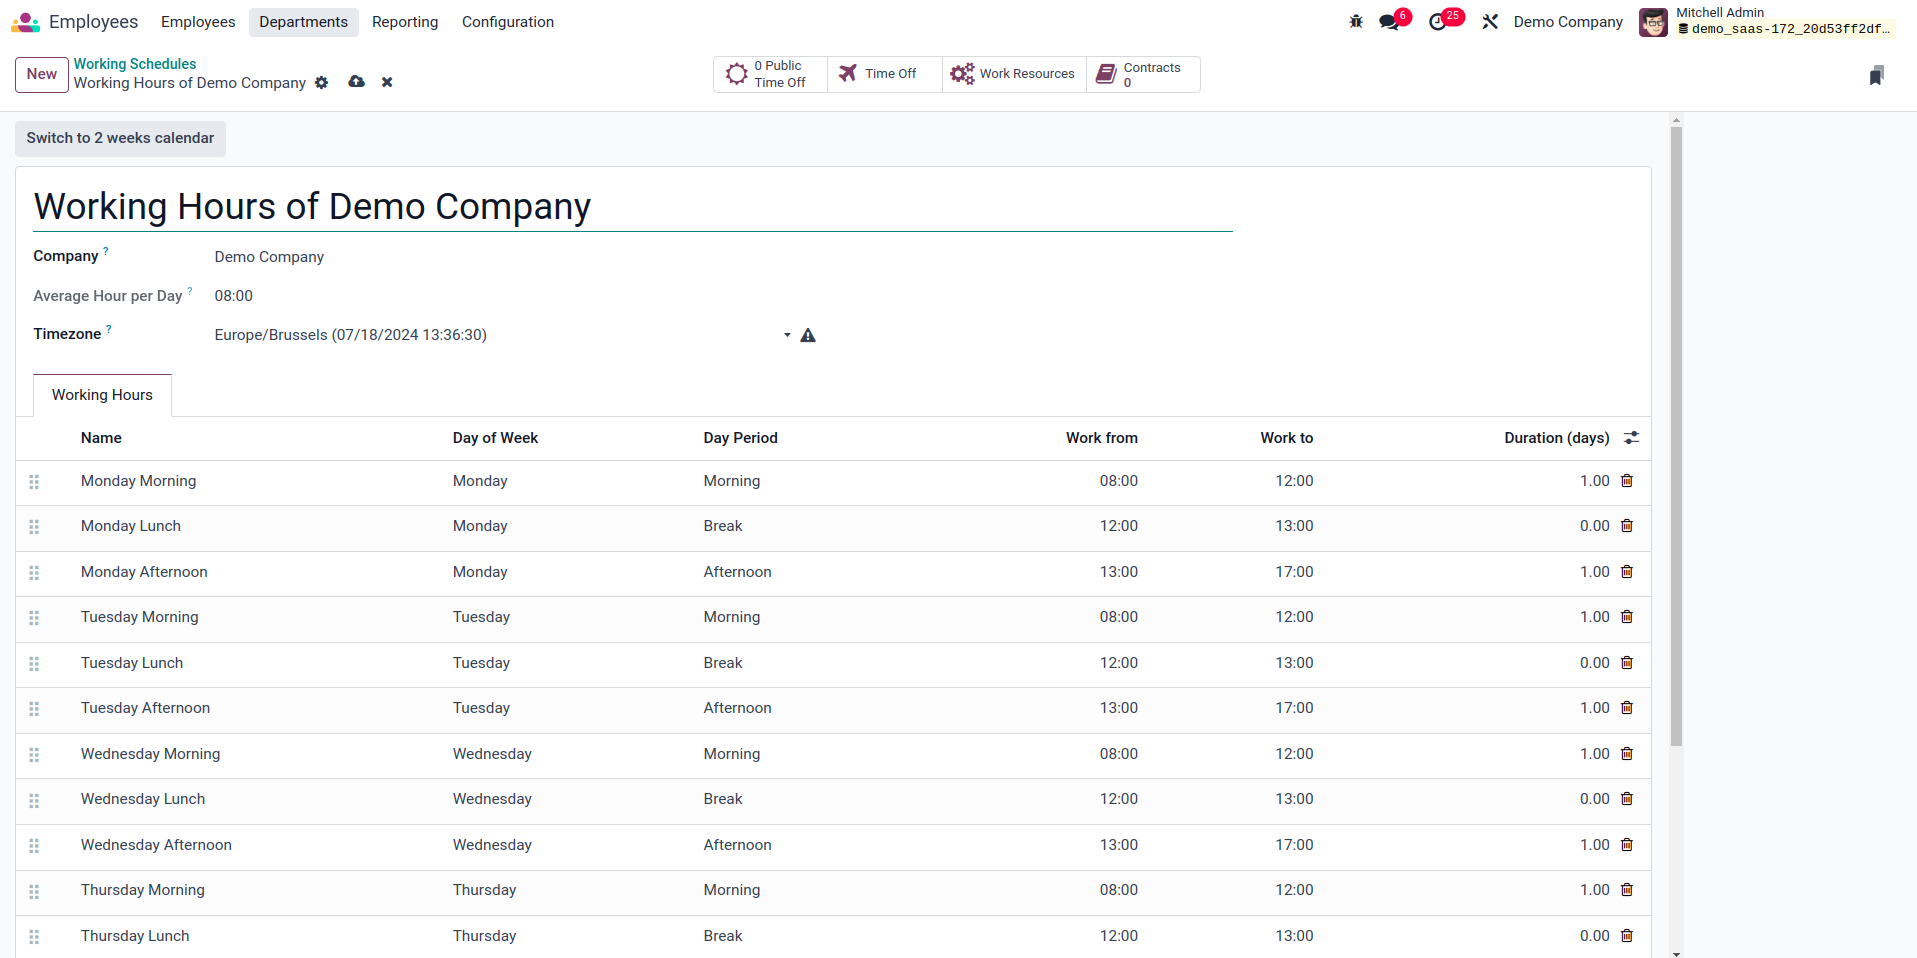Screen dimensions: 1917x958
Task: Grab the Wednesday Afternoon drag handle
Action: click(x=34, y=846)
